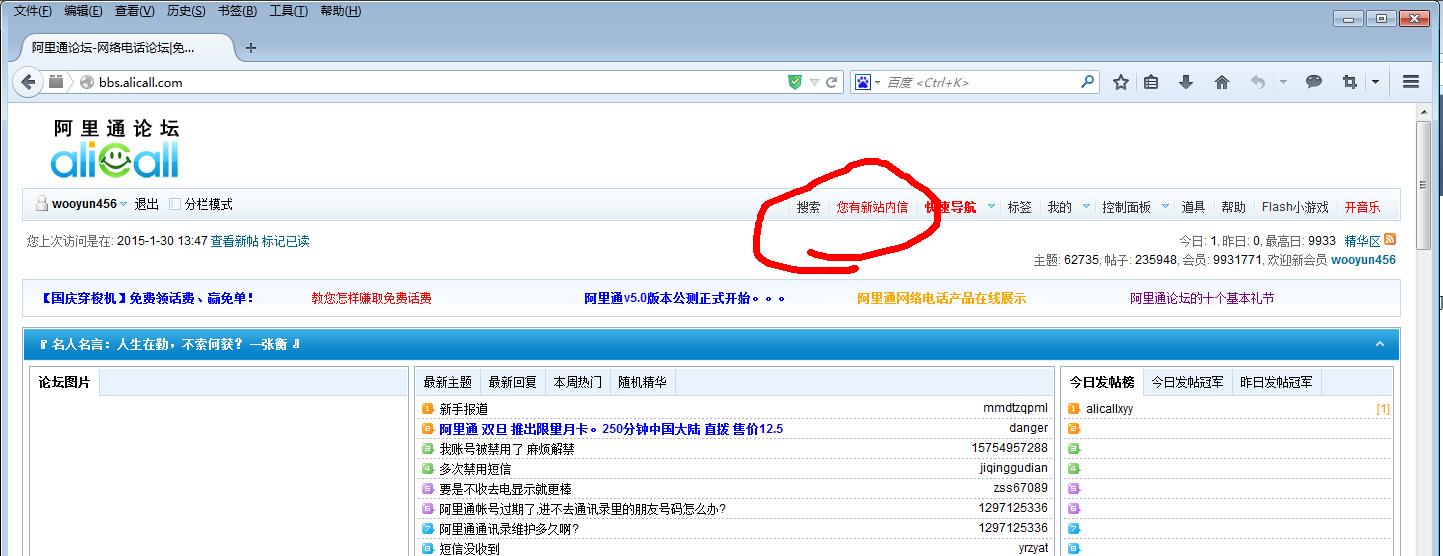Viewport: 1443px width, 556px height.
Task: Click the 退出 logout link
Action: tap(147, 204)
